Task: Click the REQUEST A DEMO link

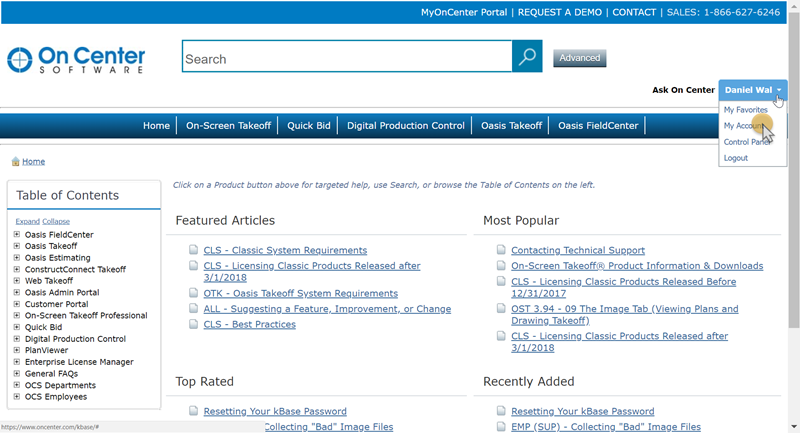Action: tap(560, 12)
